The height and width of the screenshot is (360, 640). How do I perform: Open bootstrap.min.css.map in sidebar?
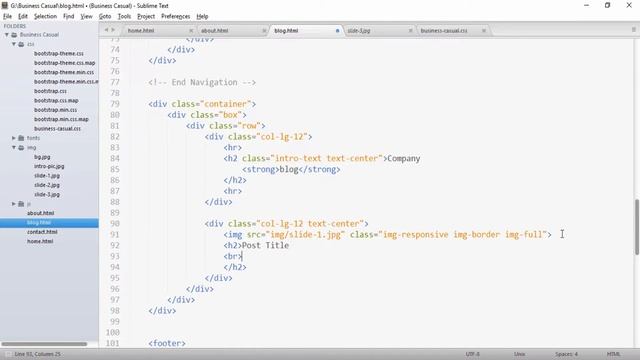pyautogui.click(x=61, y=119)
